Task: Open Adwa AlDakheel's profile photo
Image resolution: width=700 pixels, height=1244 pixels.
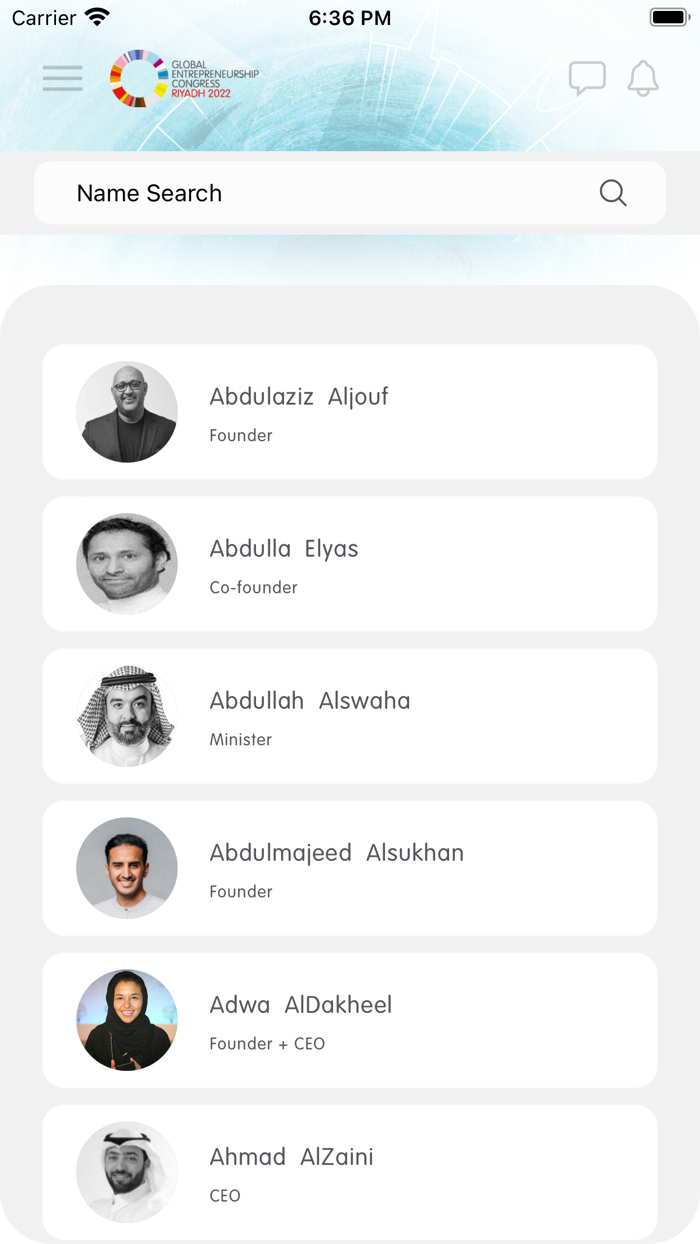Action: tap(127, 1020)
